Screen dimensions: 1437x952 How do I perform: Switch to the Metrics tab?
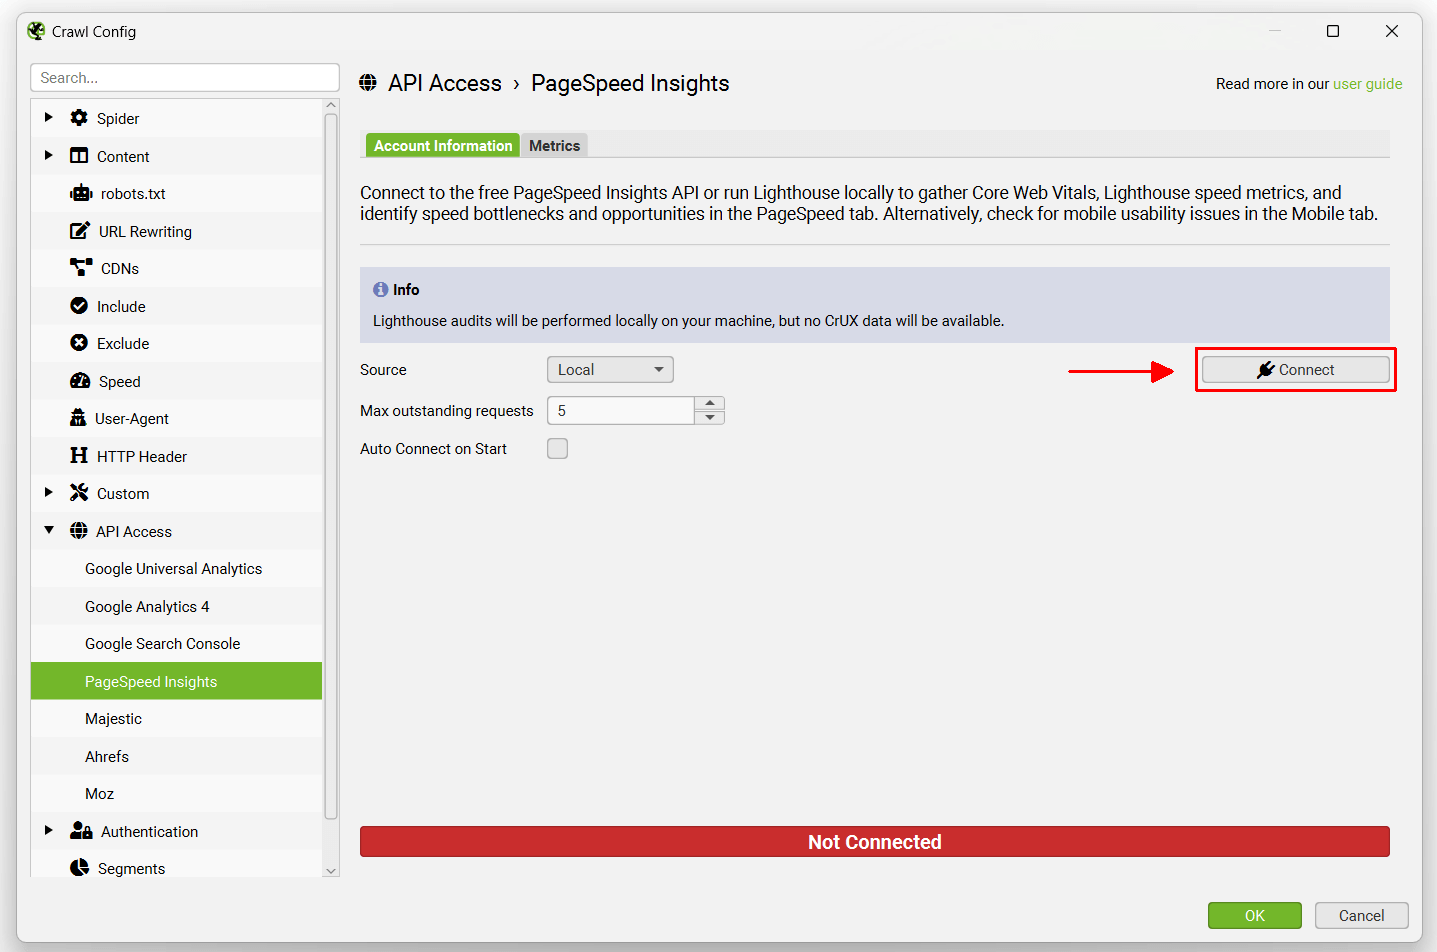click(x=554, y=146)
